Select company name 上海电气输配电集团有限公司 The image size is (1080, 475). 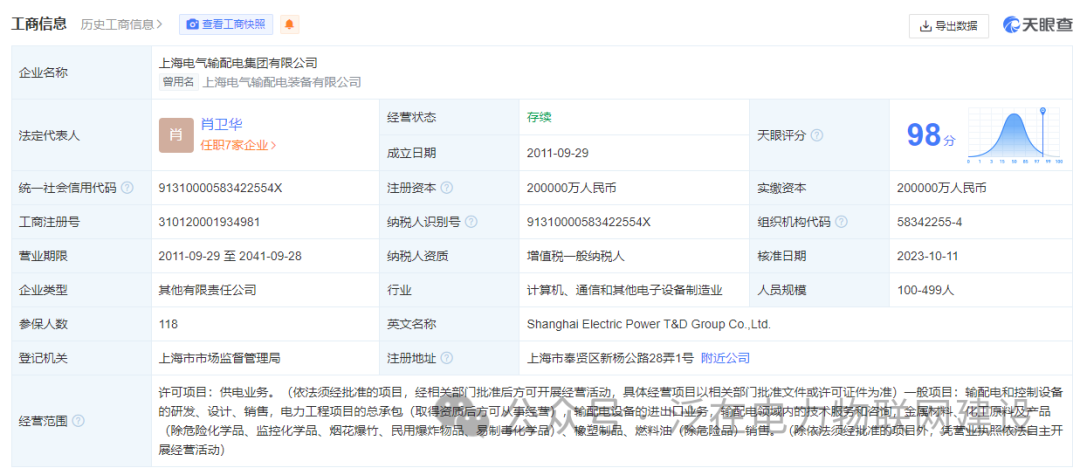click(x=238, y=63)
